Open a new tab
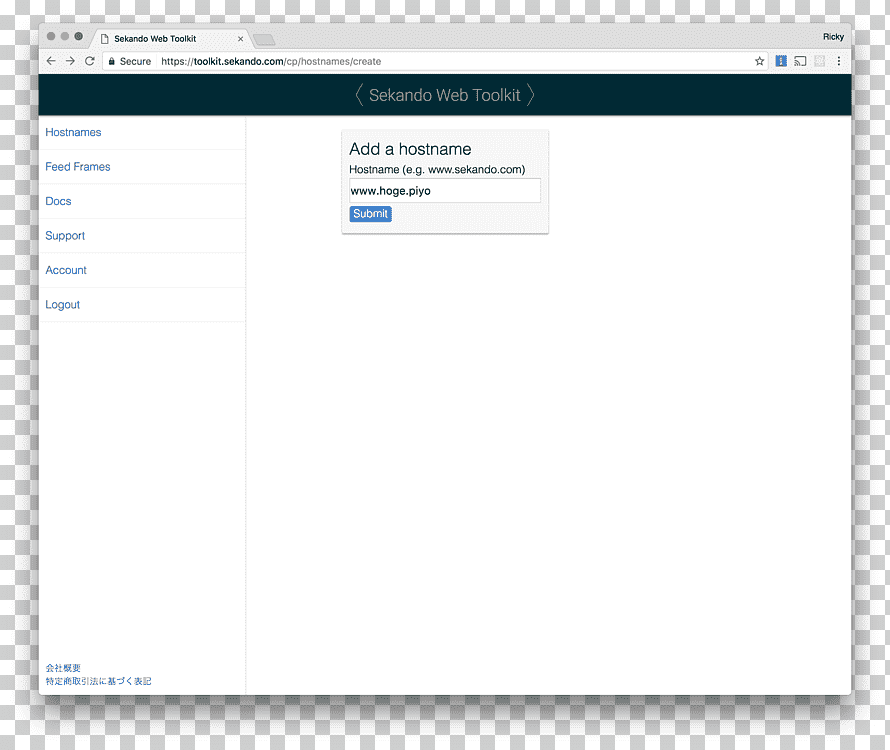890x750 pixels. tap(264, 39)
